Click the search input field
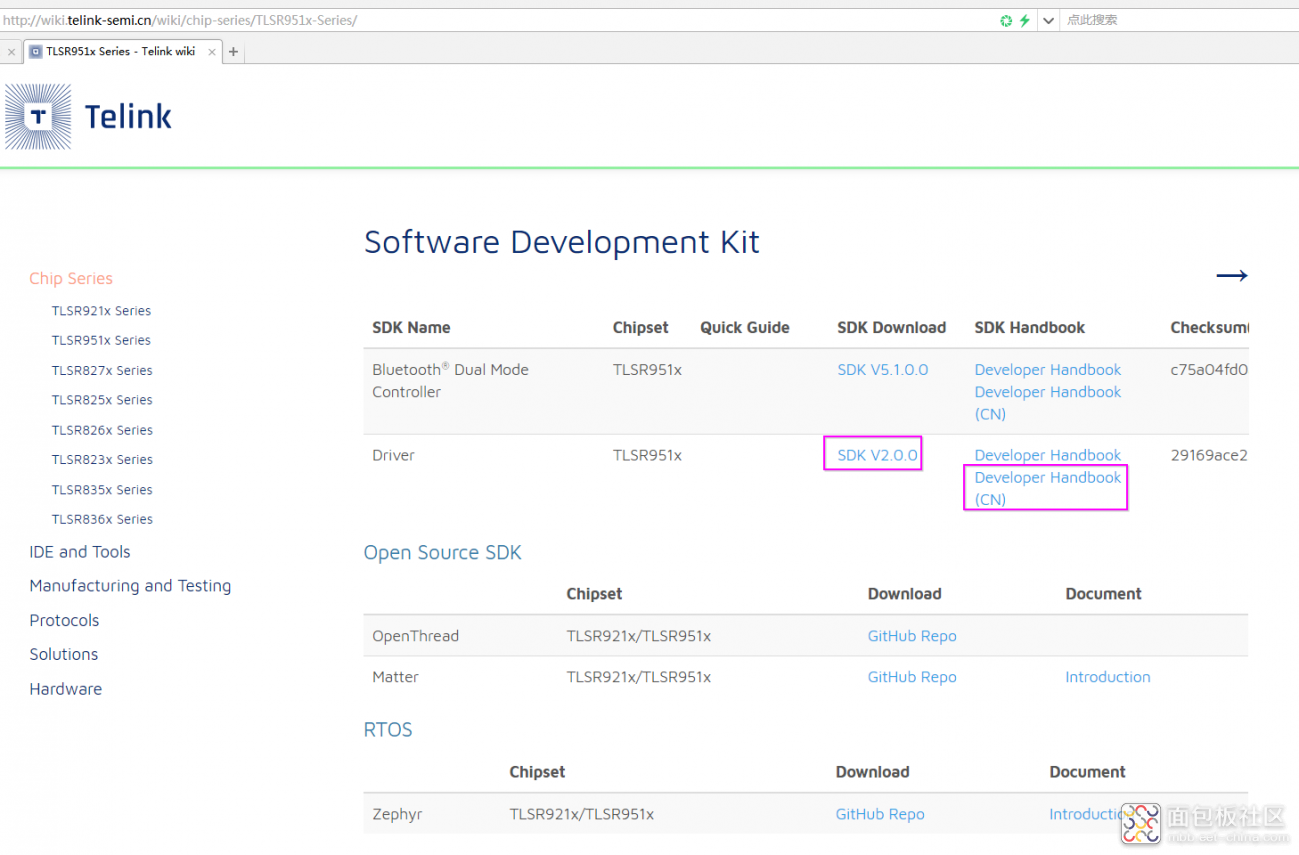1299x855 pixels. (x=1180, y=20)
